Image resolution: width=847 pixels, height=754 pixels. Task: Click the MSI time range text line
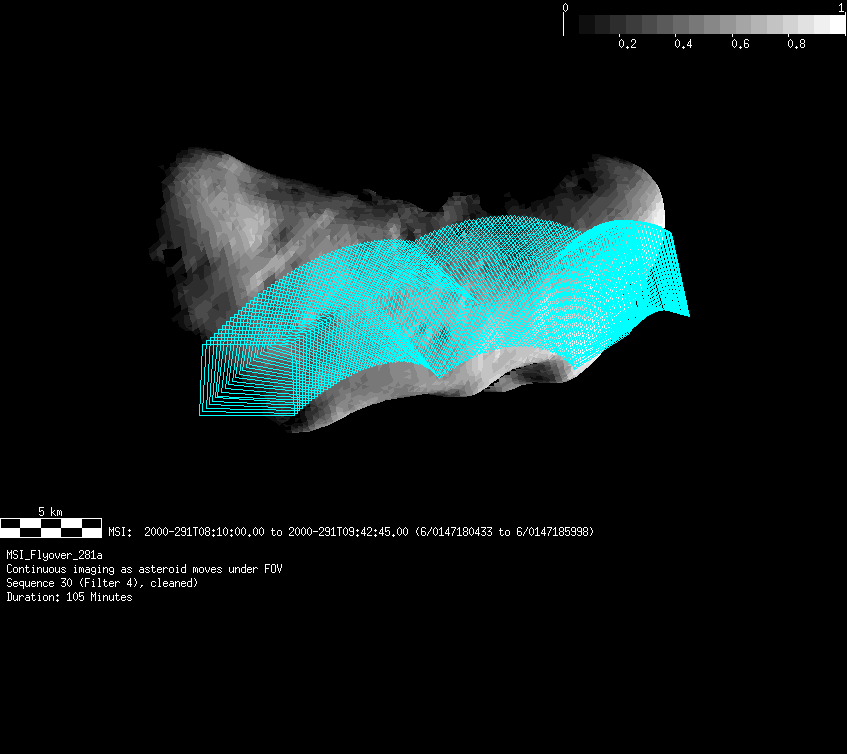351,532
